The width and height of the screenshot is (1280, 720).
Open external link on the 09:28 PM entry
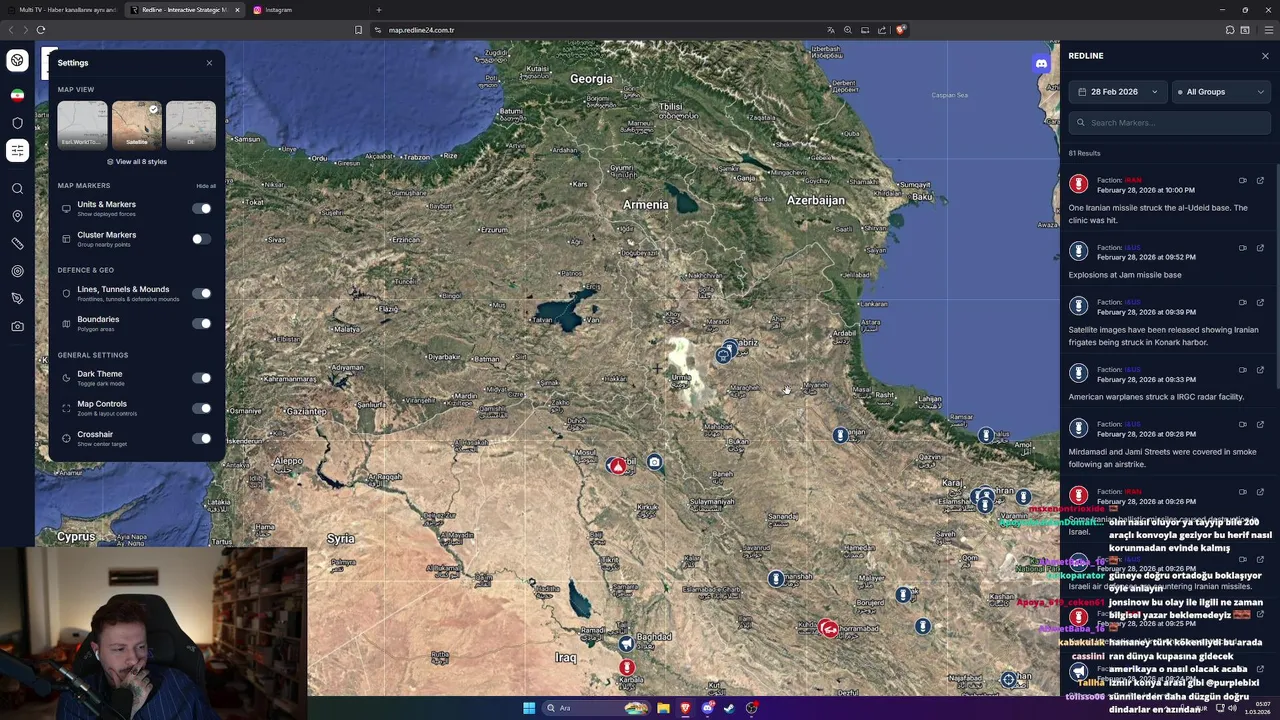[1260, 424]
